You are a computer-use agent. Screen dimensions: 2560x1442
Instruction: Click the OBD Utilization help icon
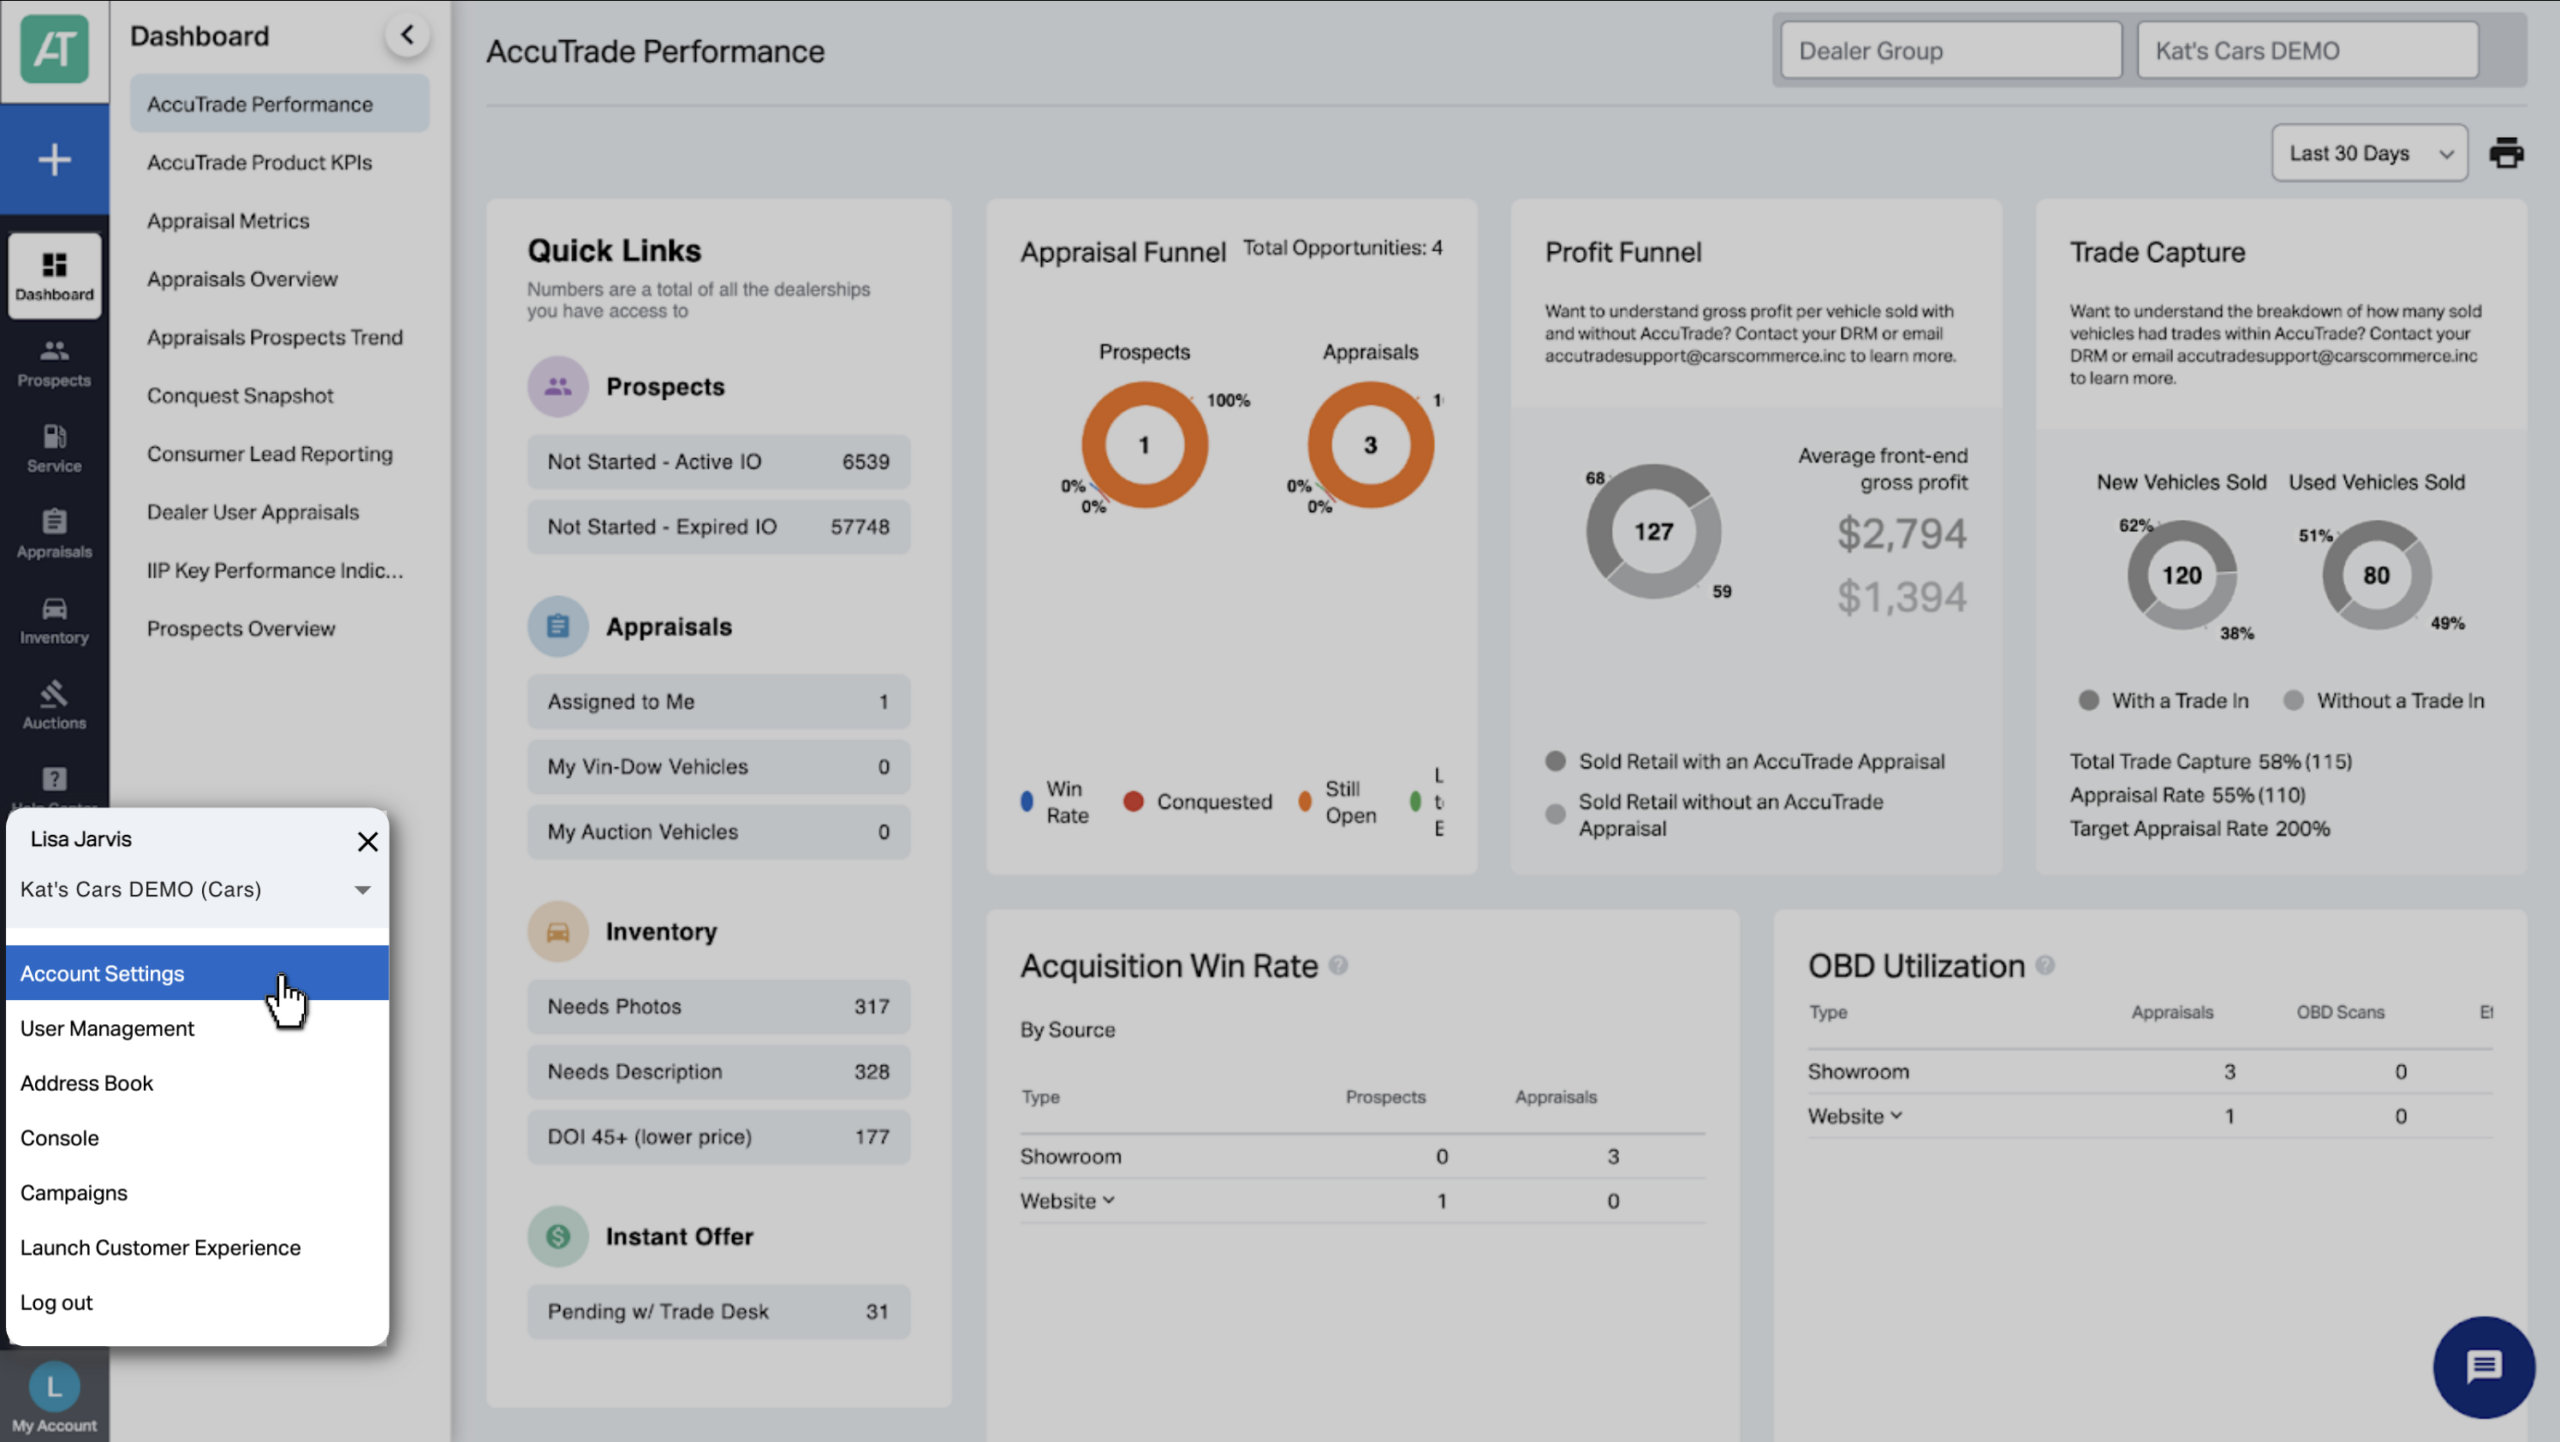point(2045,965)
